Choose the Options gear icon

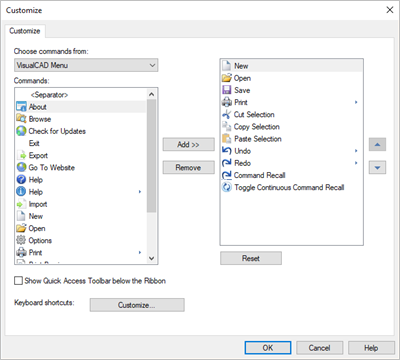(x=21, y=240)
